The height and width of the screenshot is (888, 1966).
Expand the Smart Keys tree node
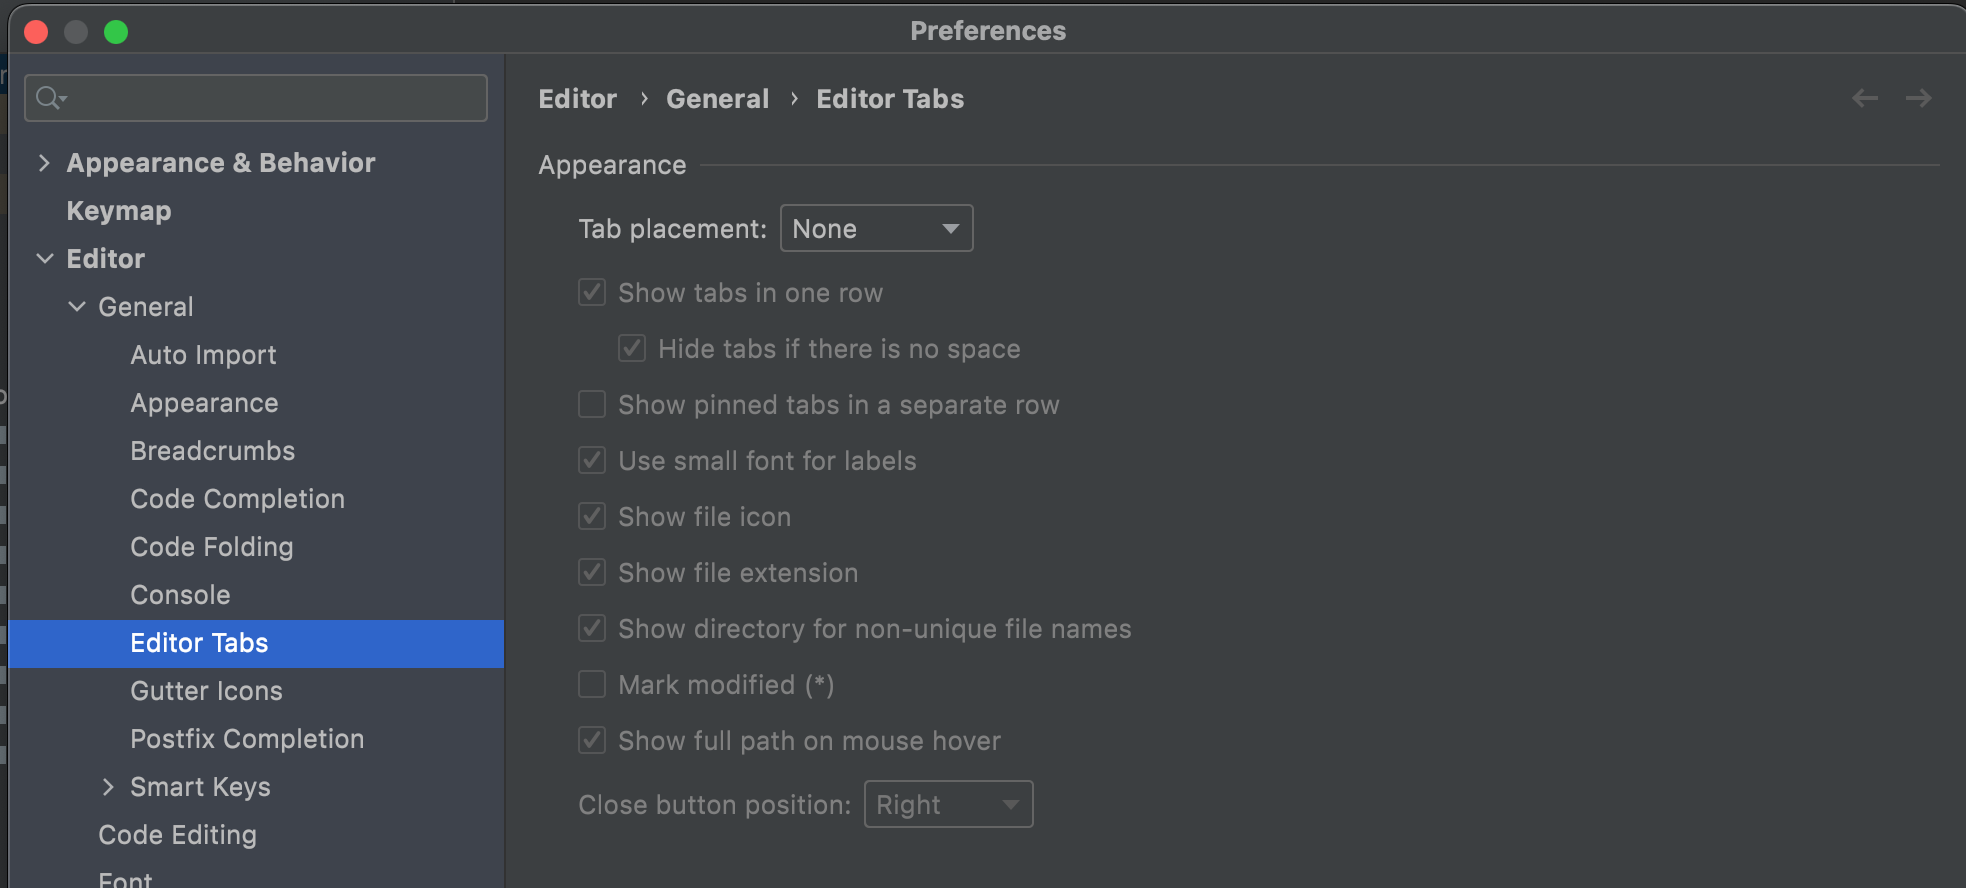(108, 787)
